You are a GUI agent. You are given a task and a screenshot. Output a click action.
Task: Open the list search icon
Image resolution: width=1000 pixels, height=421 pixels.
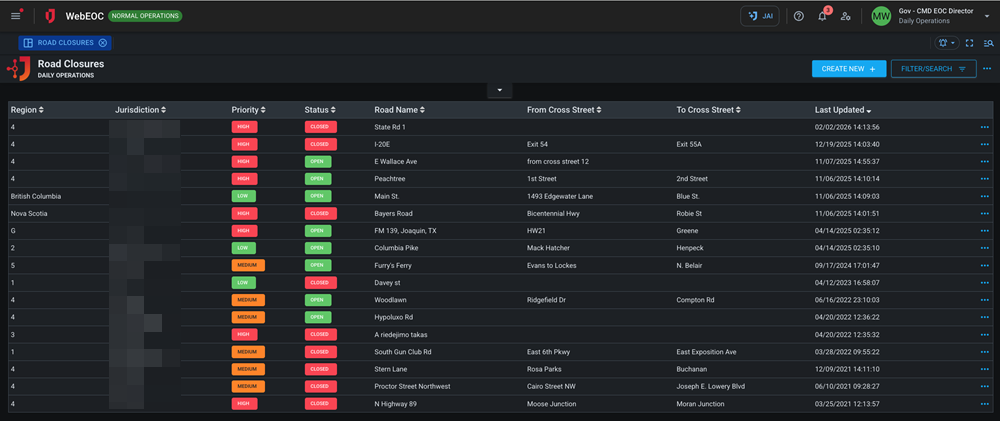[x=989, y=43]
